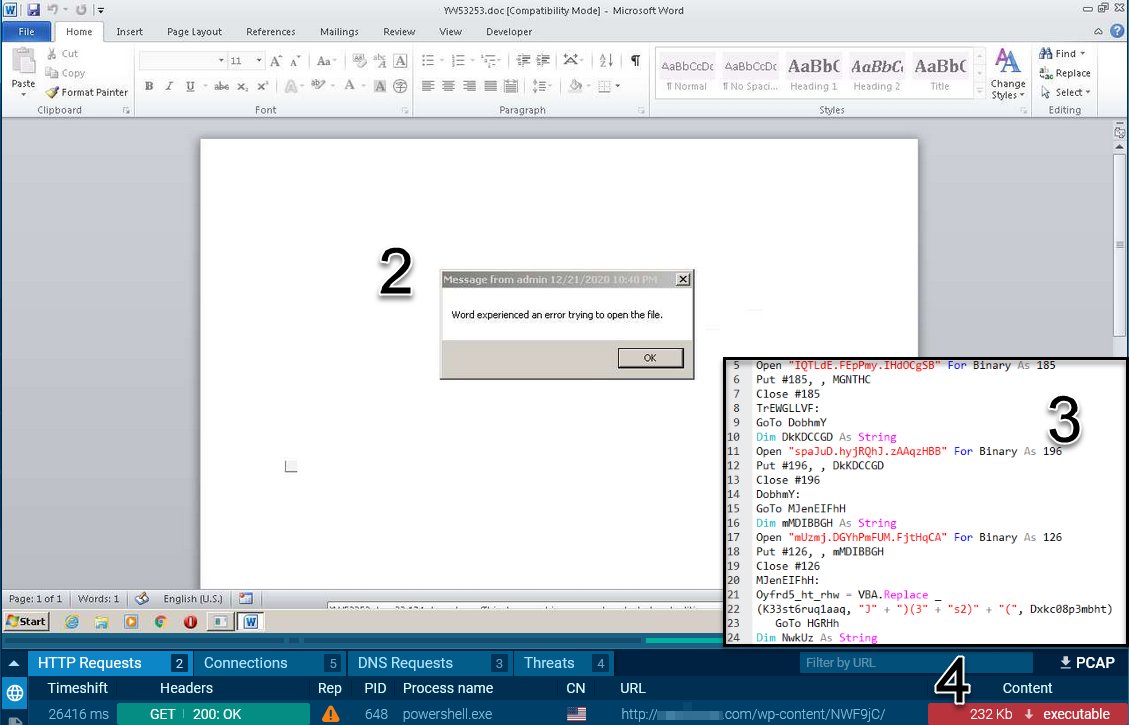1129x725 pixels.
Task: Open the font name dropdown
Action: click(x=221, y=61)
